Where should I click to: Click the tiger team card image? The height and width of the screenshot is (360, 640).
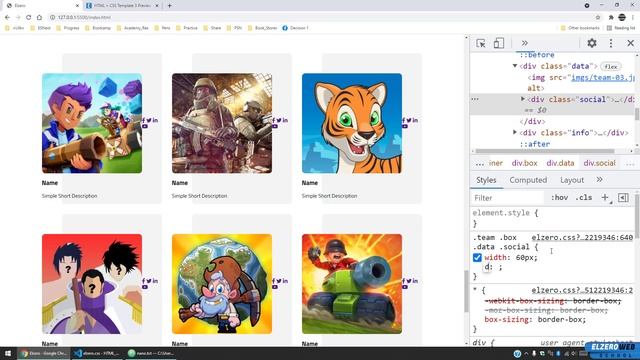(352, 123)
